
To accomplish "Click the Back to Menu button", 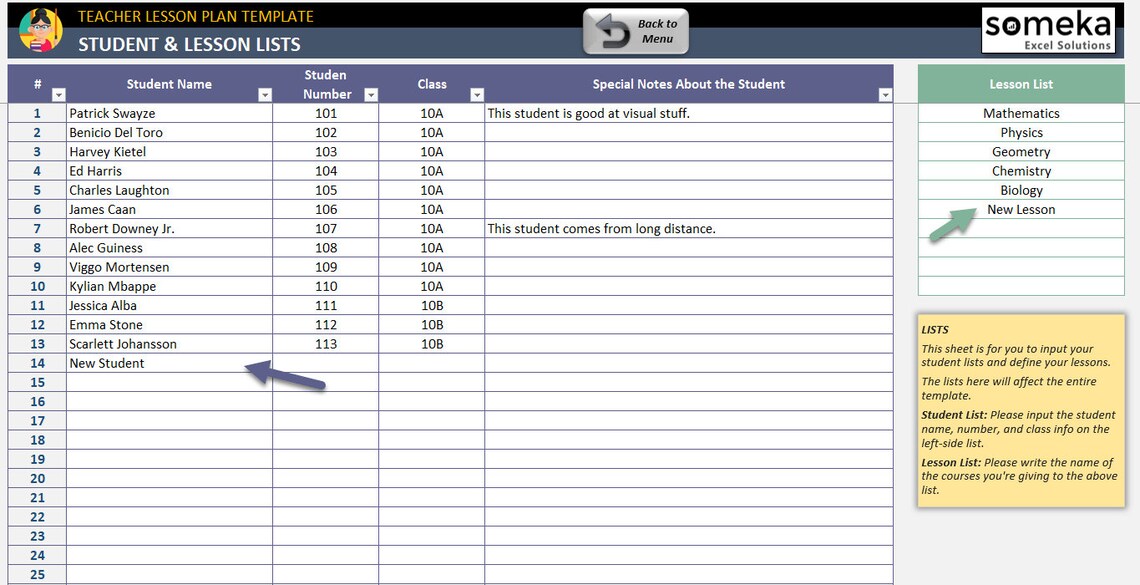I will tap(635, 31).
